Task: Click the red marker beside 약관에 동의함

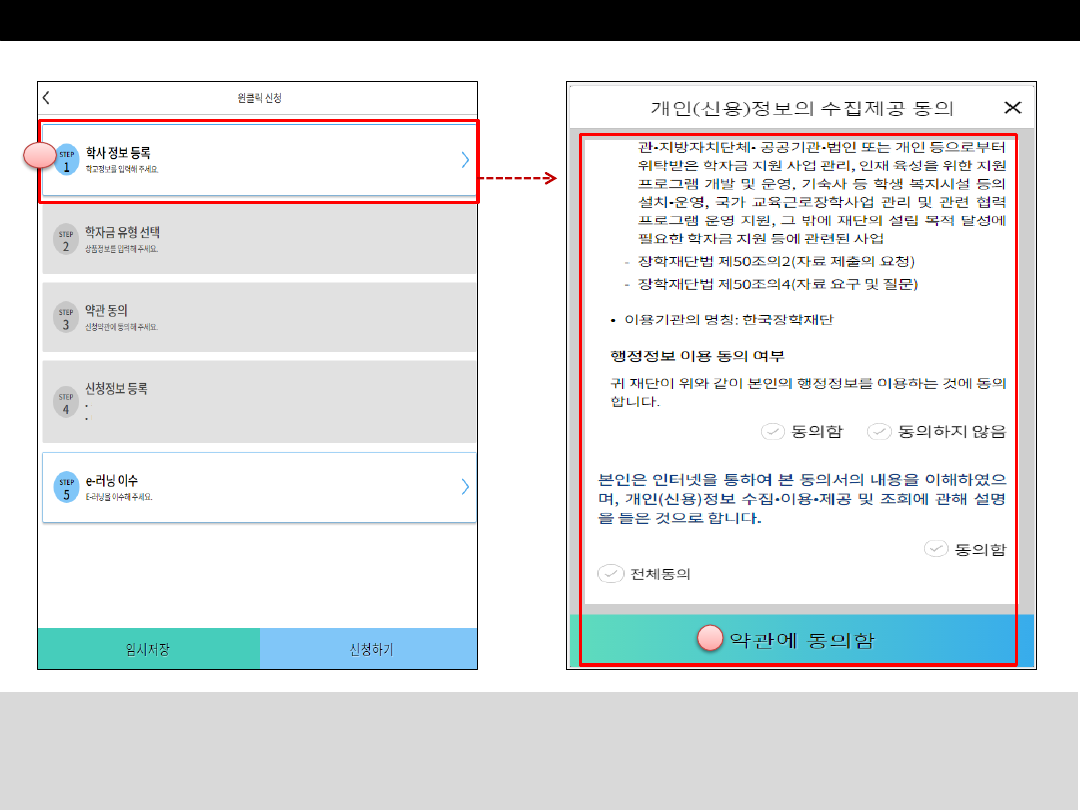Action: coord(710,638)
